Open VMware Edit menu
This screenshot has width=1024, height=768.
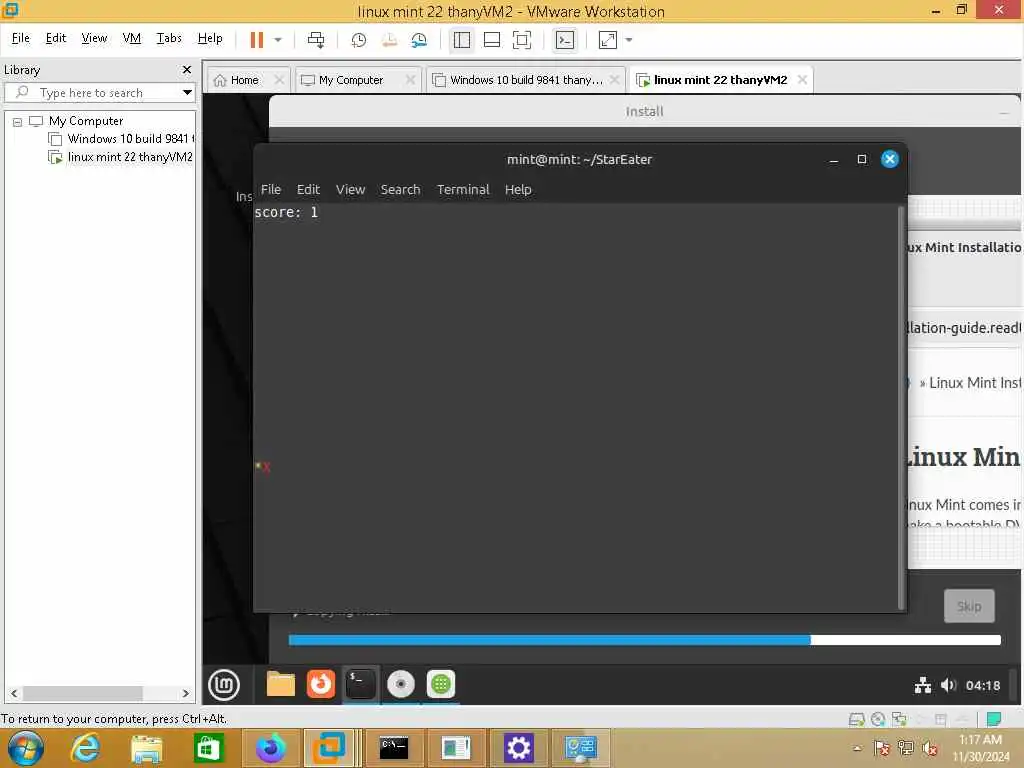56,38
